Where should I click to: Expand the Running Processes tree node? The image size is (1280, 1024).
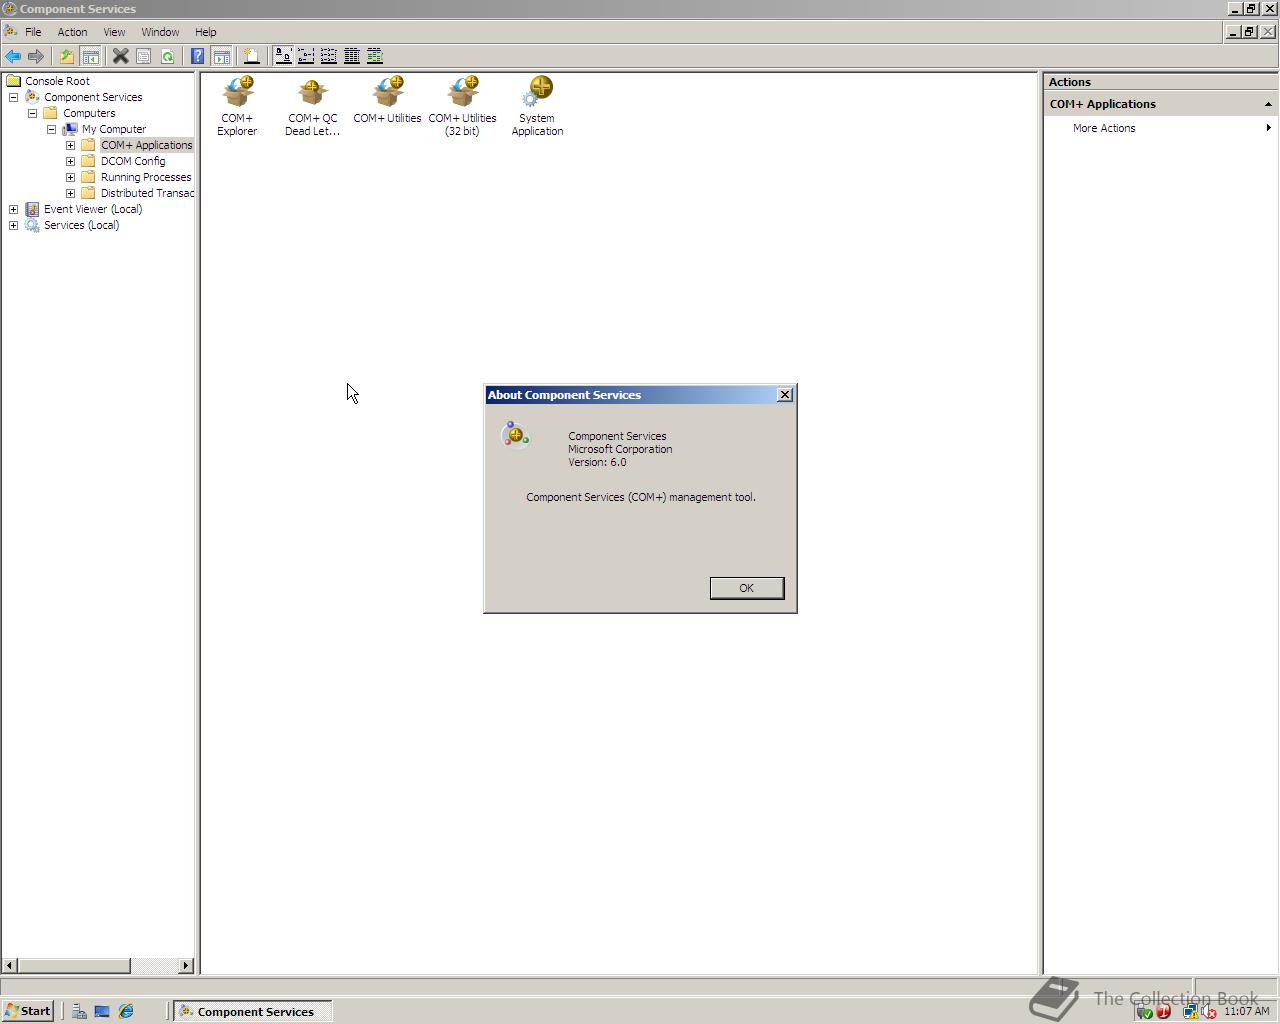pyautogui.click(x=71, y=177)
